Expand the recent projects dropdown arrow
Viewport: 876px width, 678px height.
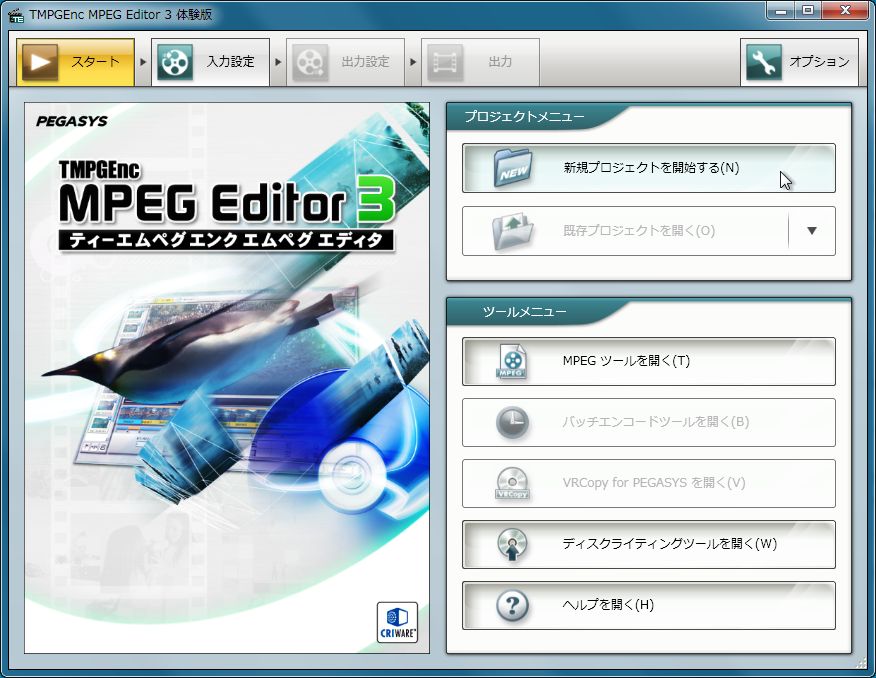click(812, 231)
